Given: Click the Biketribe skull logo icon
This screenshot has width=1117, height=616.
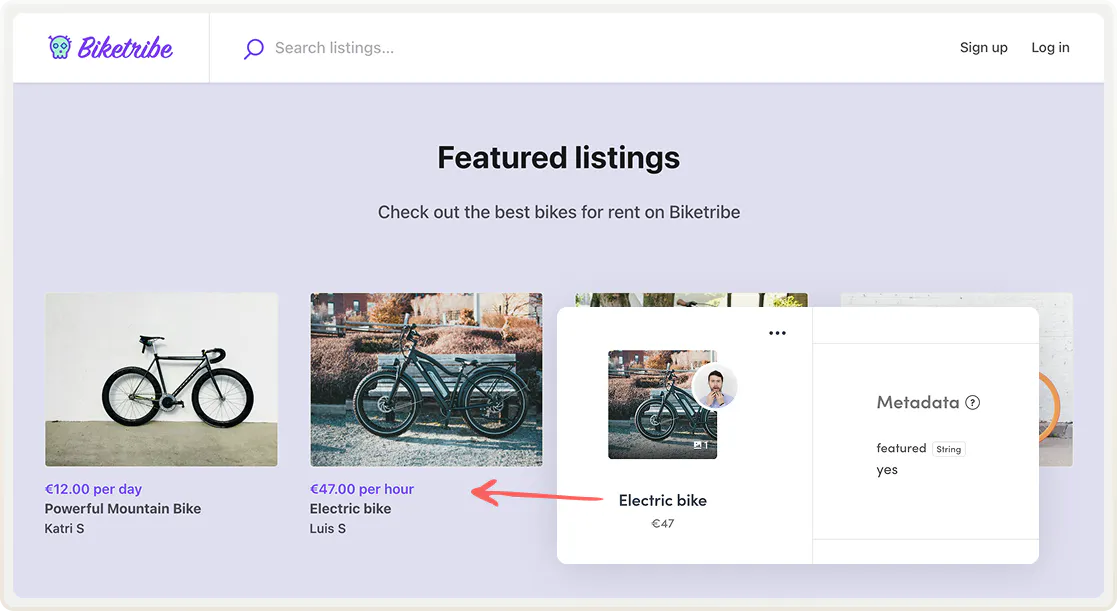Looking at the screenshot, I should tap(60, 47).
